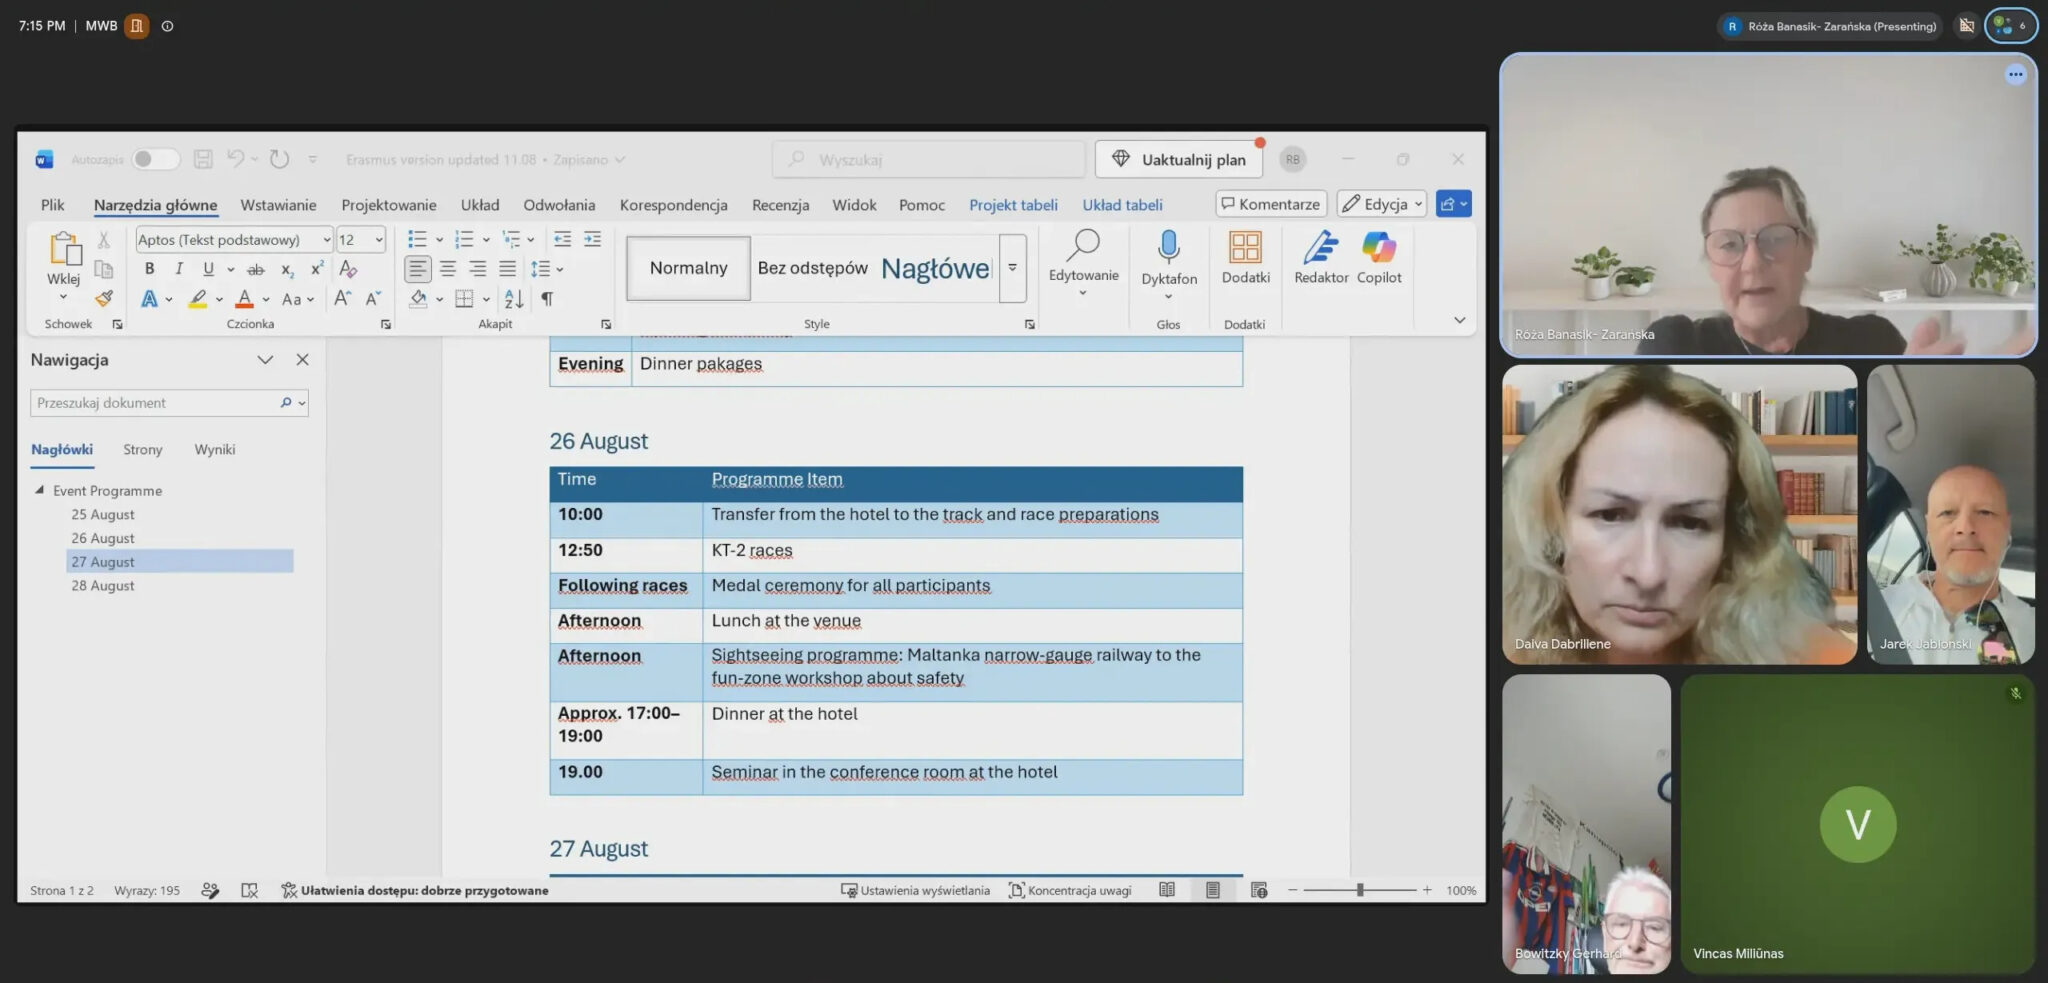Open the Plik menu
The height and width of the screenshot is (983, 2048).
[53, 205]
